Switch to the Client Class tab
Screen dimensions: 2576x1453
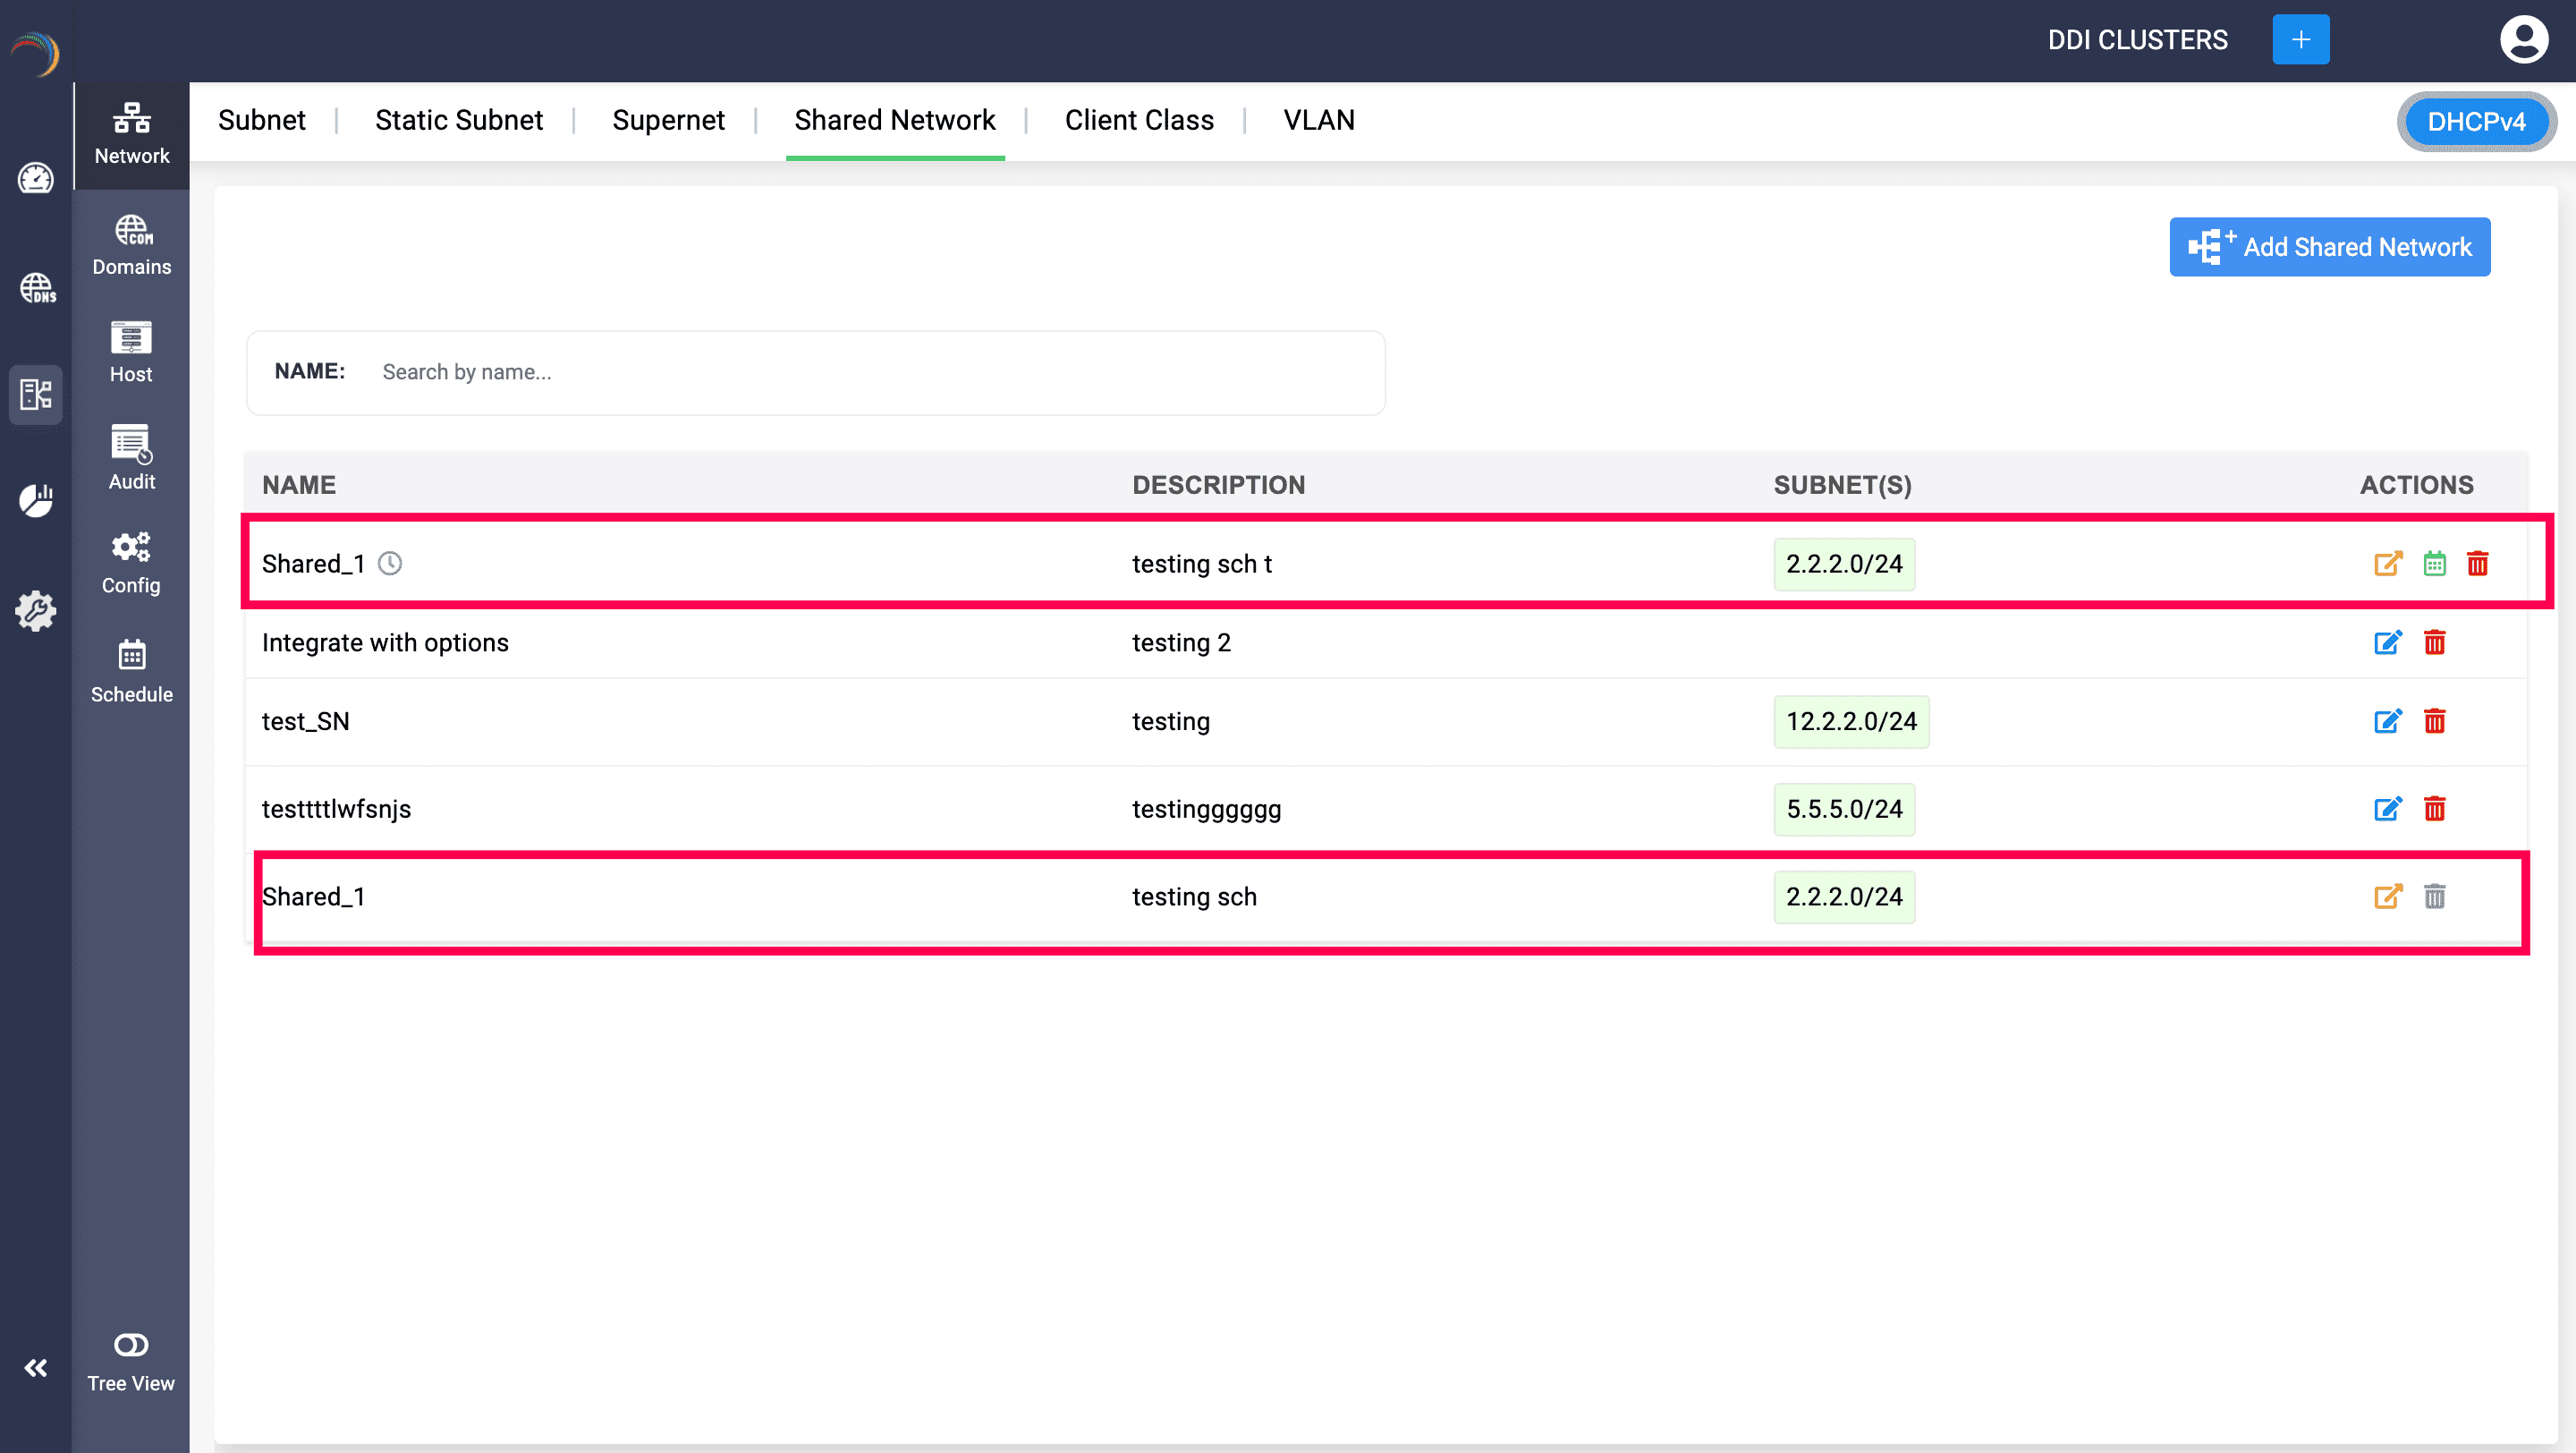click(1138, 120)
